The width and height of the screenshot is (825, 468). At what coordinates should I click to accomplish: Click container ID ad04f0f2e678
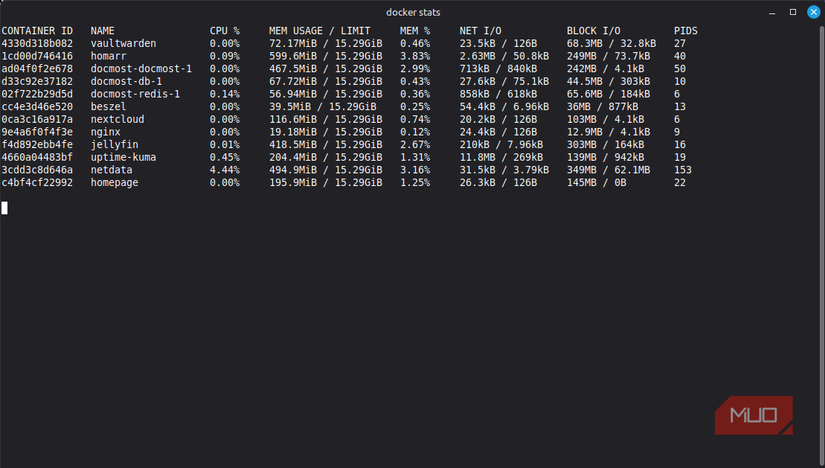(x=37, y=68)
